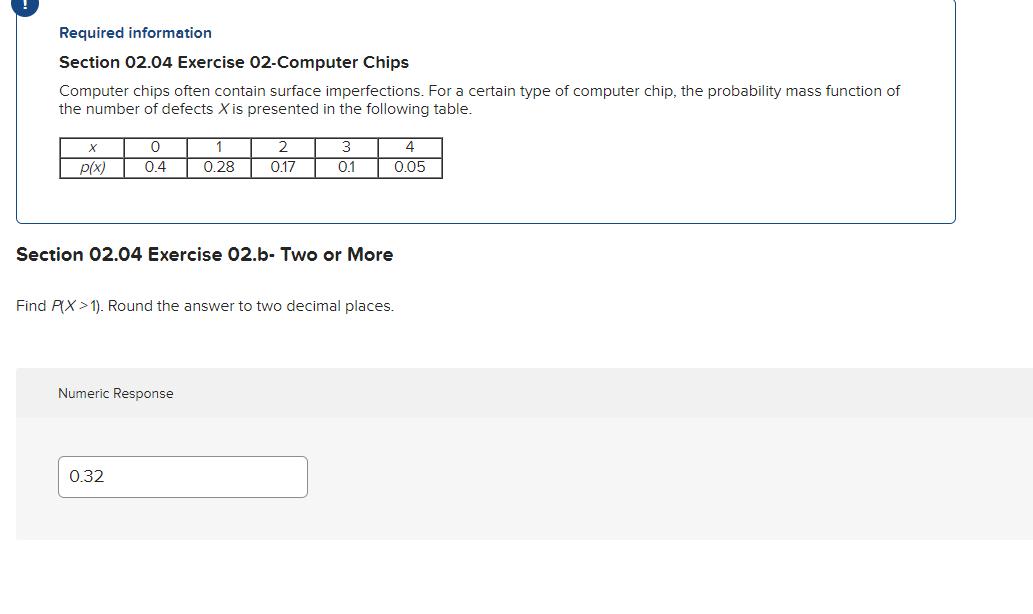Select the answer value 0.32
The image size is (1033, 614).
click(88, 476)
